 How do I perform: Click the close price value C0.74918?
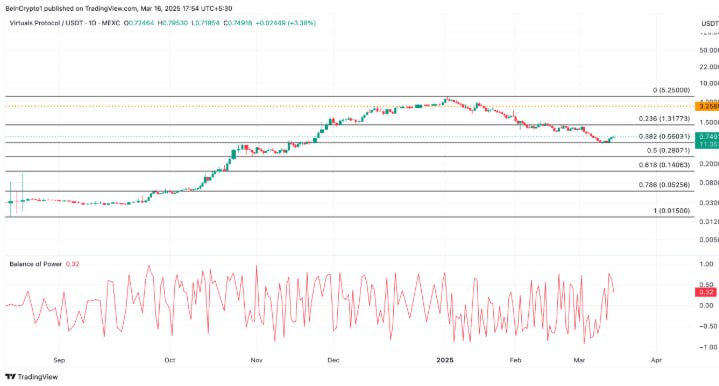click(x=238, y=23)
